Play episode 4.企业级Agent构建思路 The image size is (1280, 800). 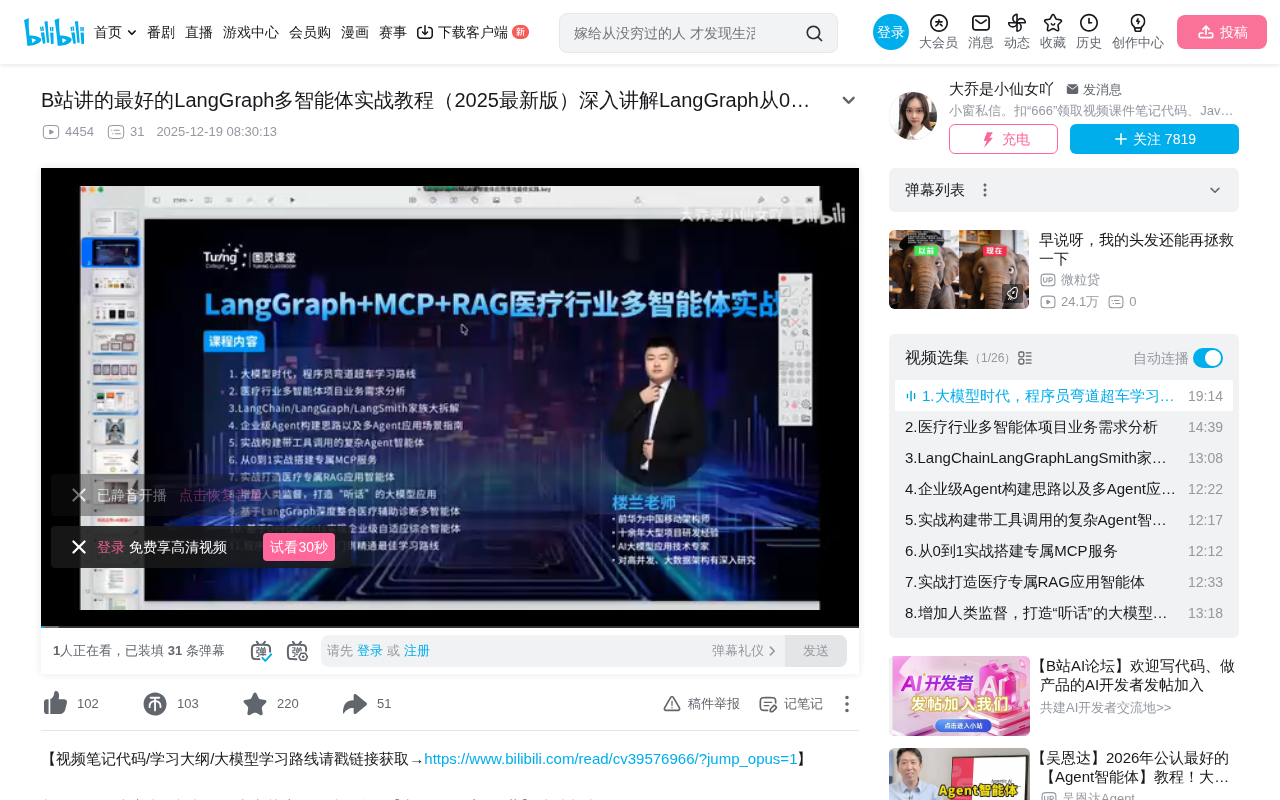(x=1064, y=489)
